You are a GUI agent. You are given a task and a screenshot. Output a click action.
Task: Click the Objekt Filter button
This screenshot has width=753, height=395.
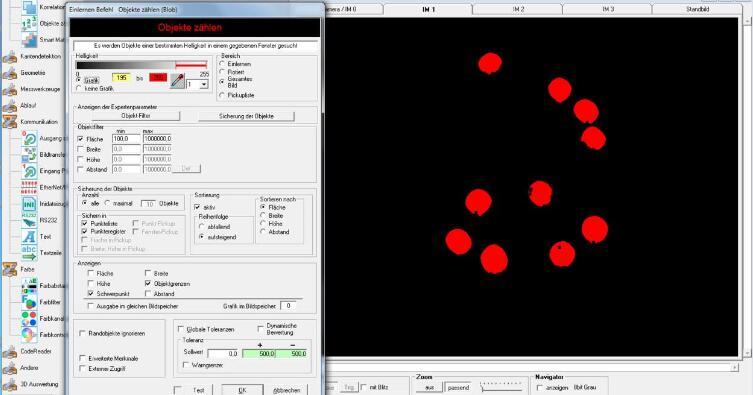click(x=136, y=116)
